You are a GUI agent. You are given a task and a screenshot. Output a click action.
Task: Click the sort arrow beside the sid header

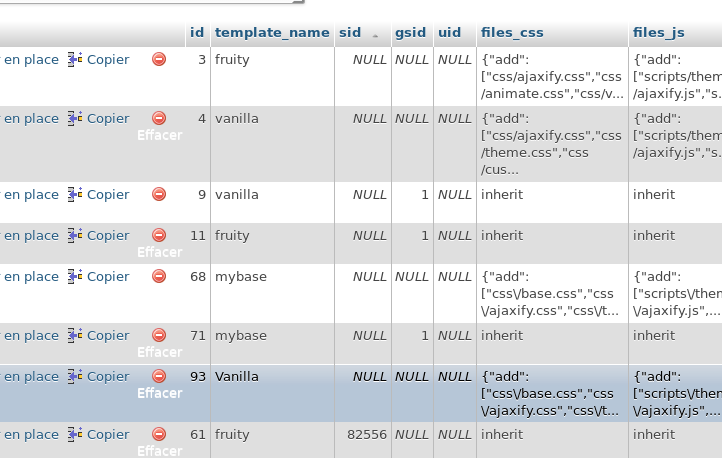pos(375,35)
